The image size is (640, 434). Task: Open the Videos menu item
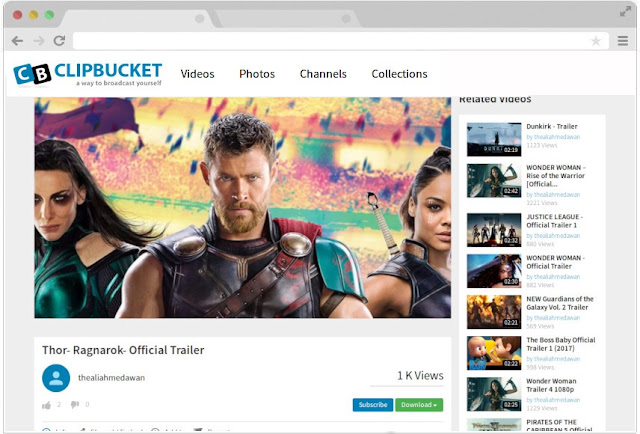(198, 74)
